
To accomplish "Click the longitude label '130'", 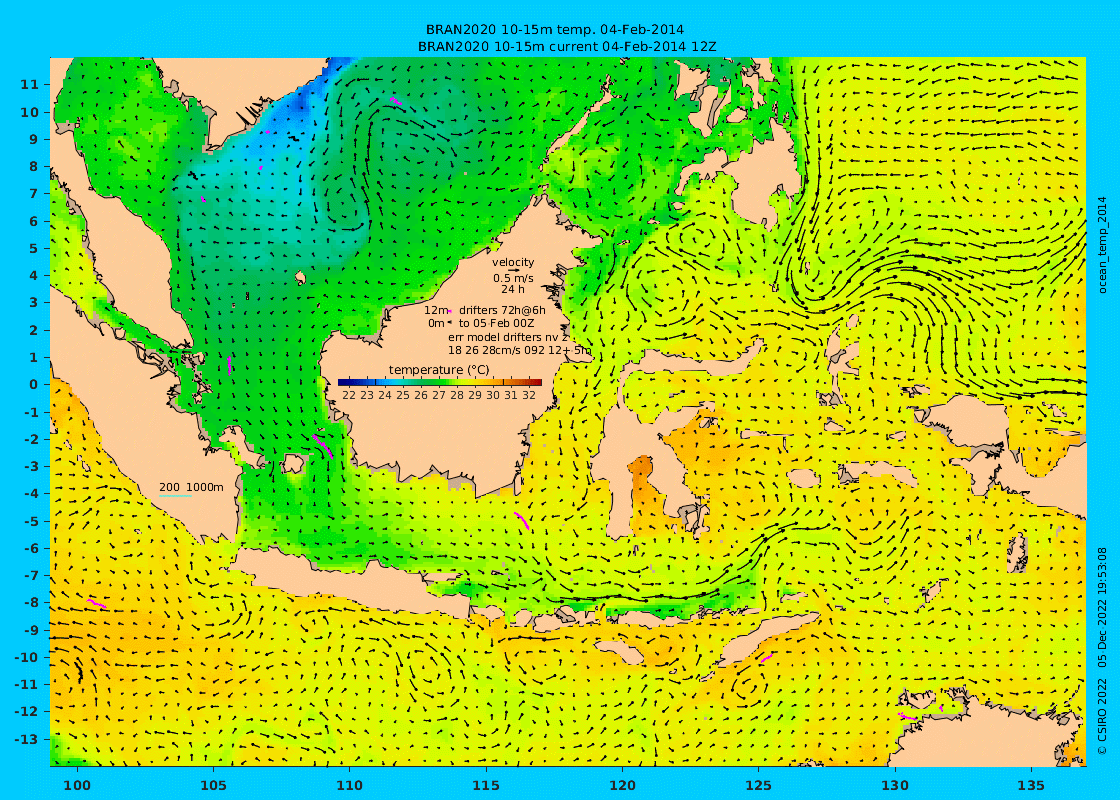I will point(894,784).
